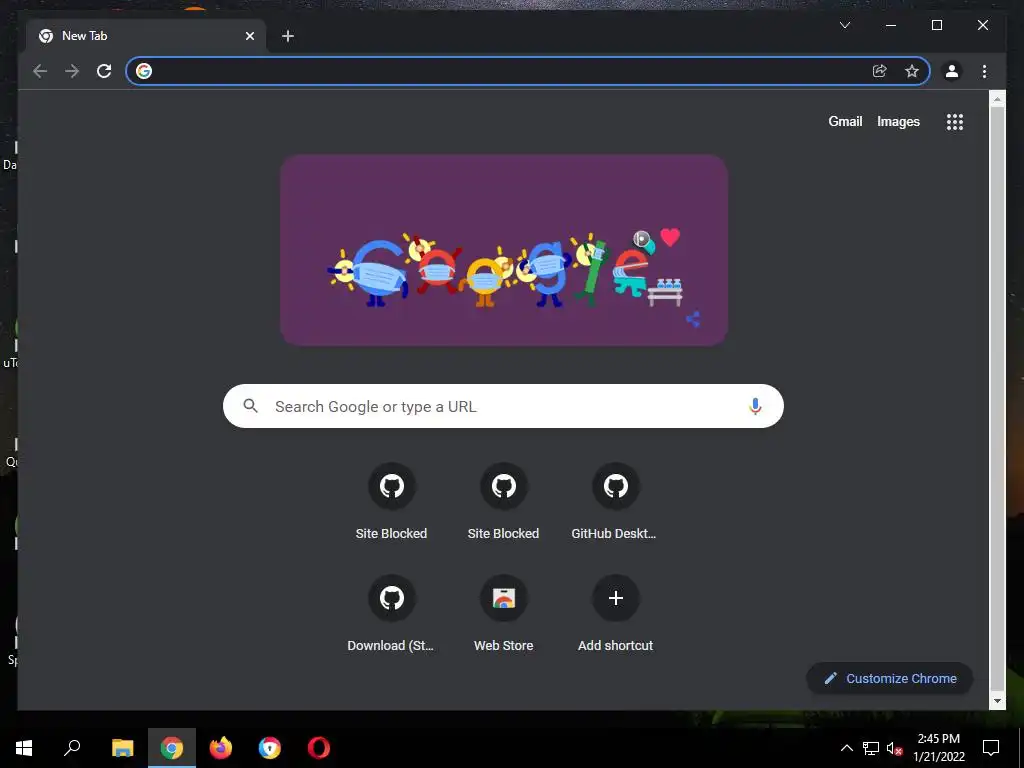This screenshot has height=768, width=1024.
Task: Open the Google apps grid
Action: tap(955, 122)
